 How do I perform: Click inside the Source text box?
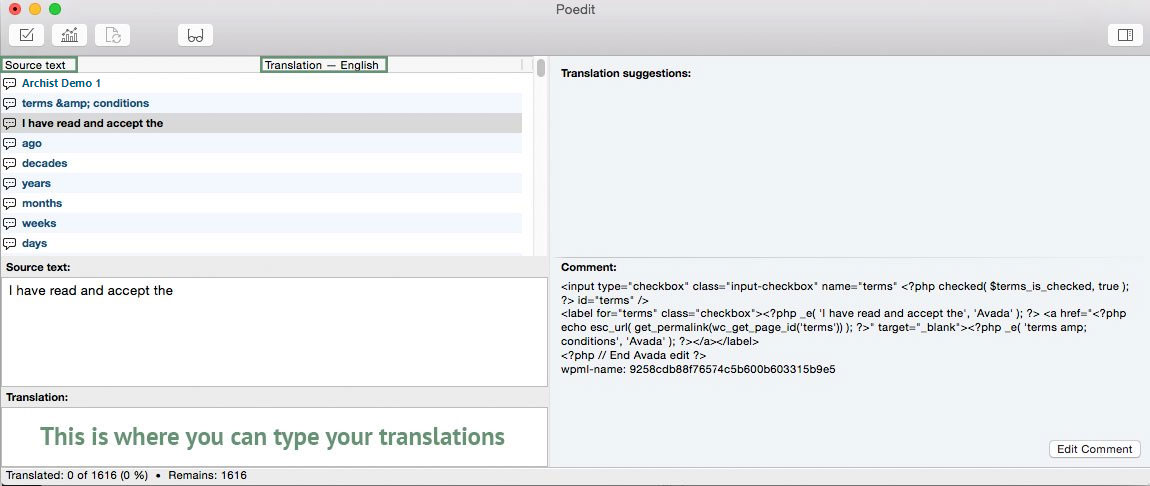tap(274, 335)
